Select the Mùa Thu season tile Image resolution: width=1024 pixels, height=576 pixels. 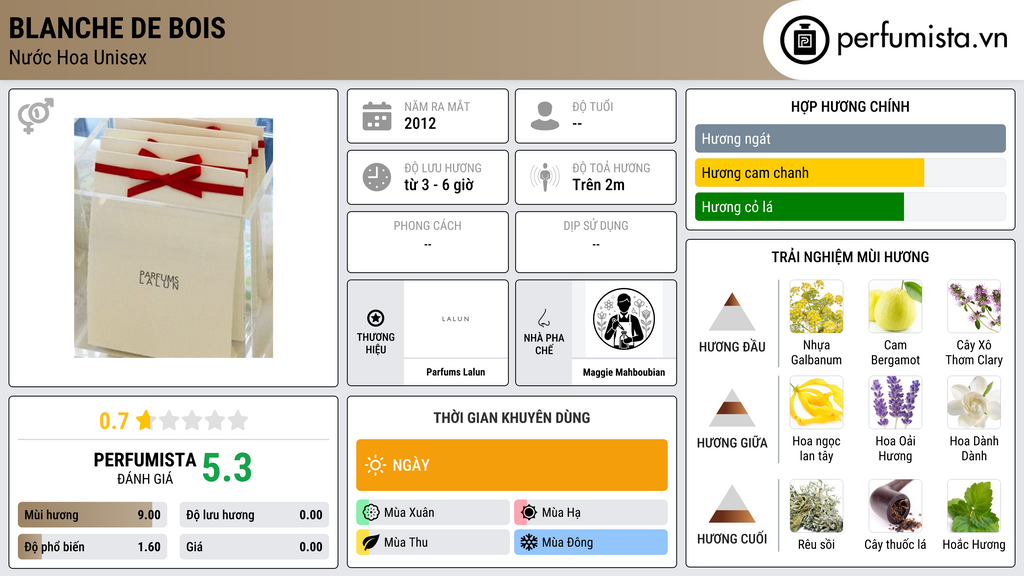click(433, 542)
